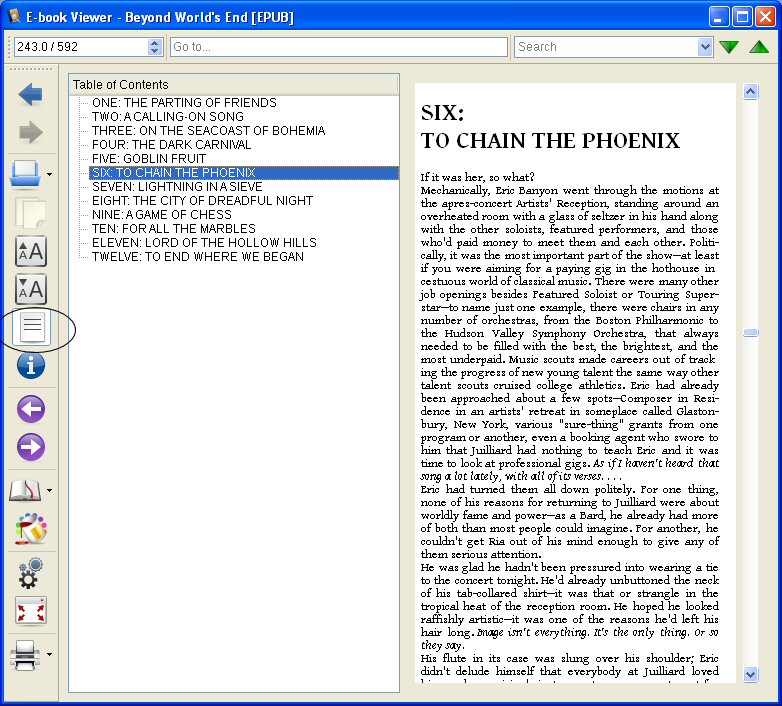The width and height of the screenshot is (782, 706).
Task: Select SIX: TO CHAIN THE PHOENIX chapter
Action: (x=243, y=173)
